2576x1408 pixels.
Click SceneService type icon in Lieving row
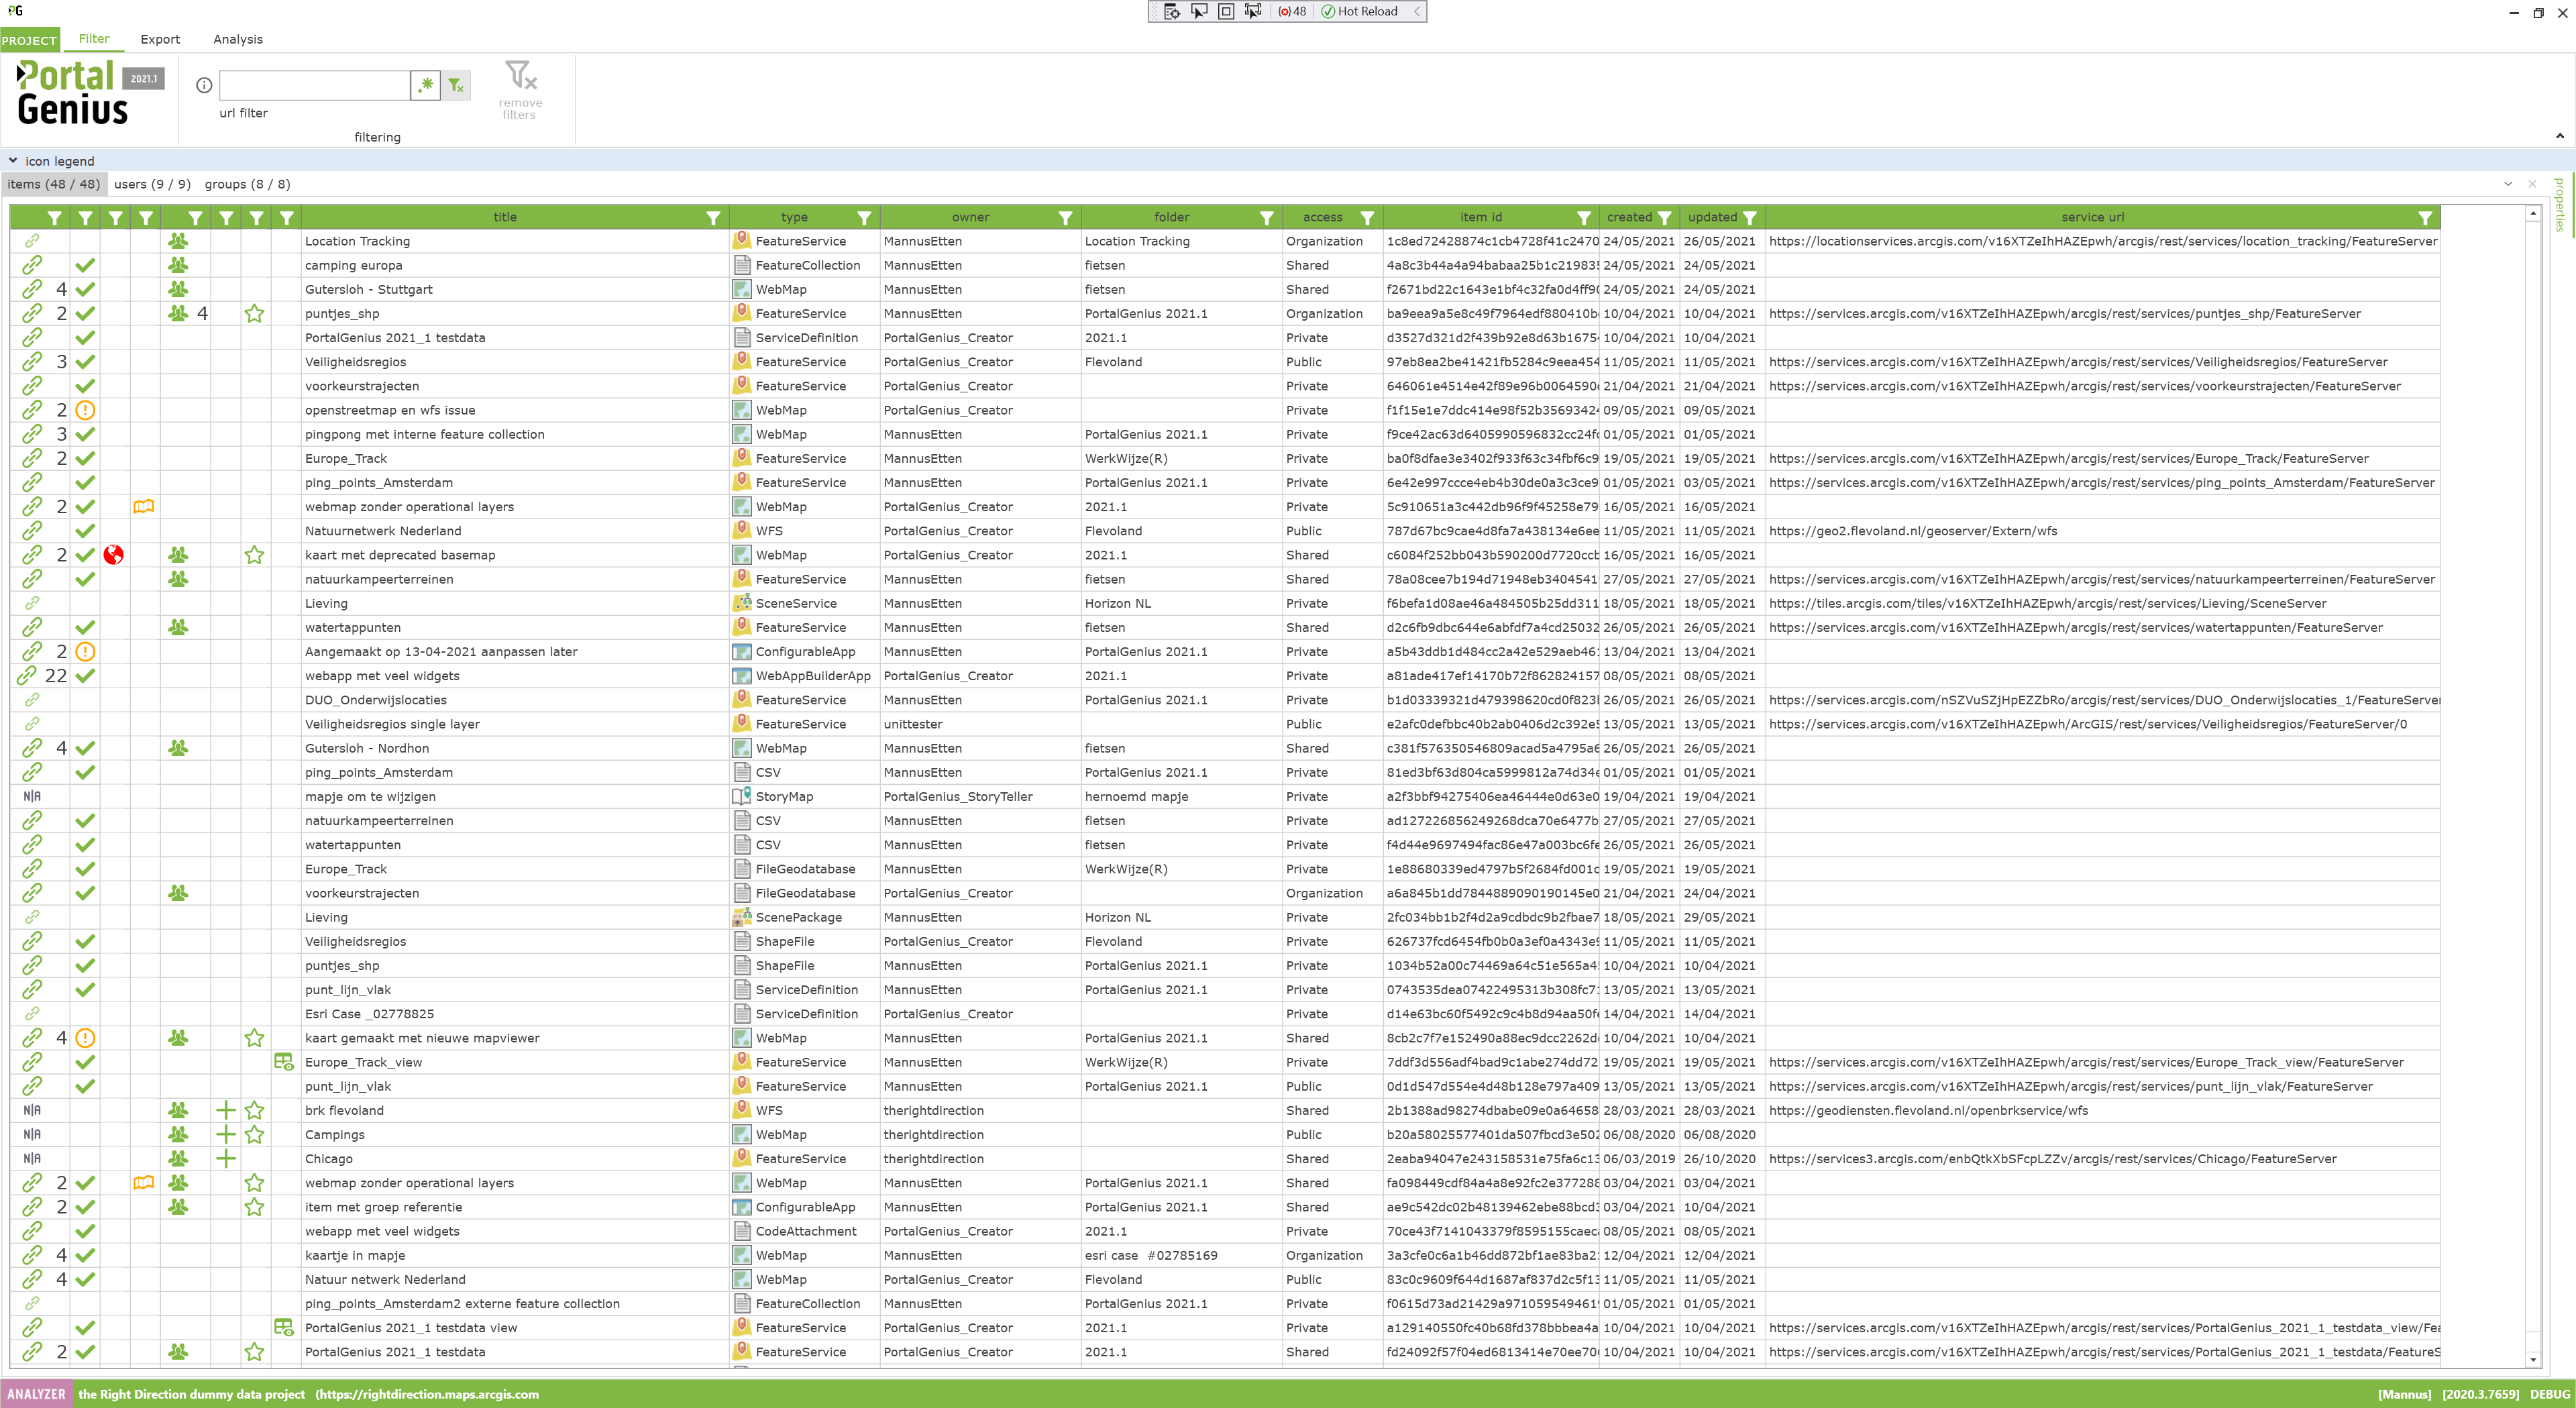[x=742, y=603]
